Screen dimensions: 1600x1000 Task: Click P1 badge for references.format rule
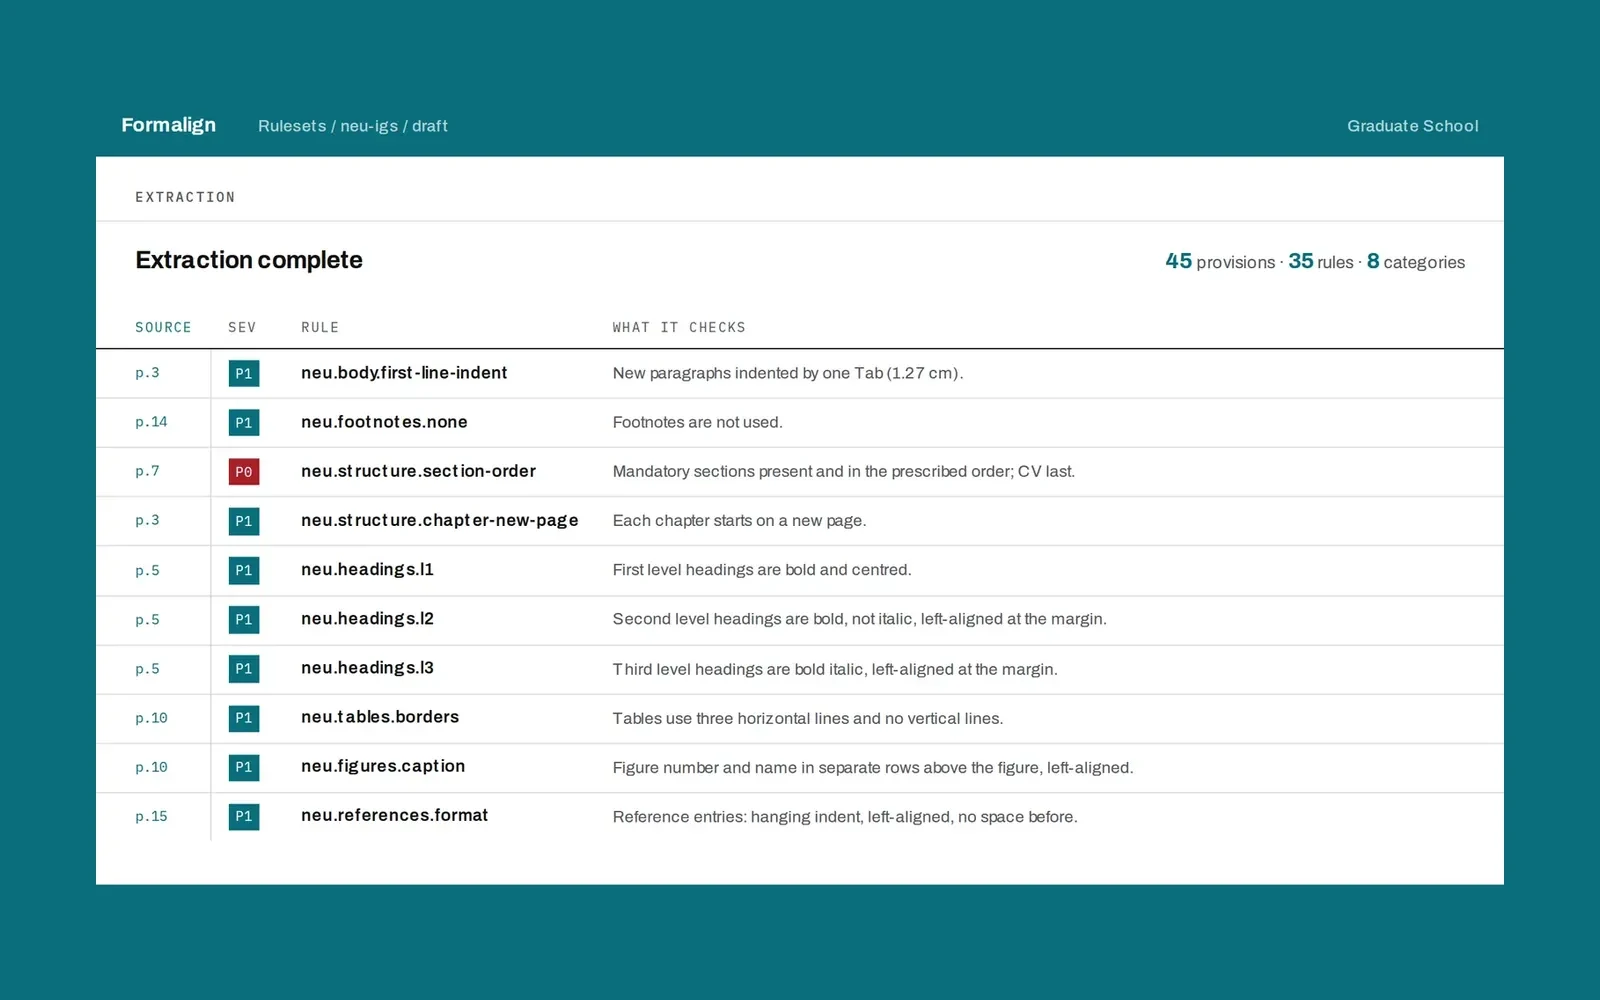click(x=244, y=816)
